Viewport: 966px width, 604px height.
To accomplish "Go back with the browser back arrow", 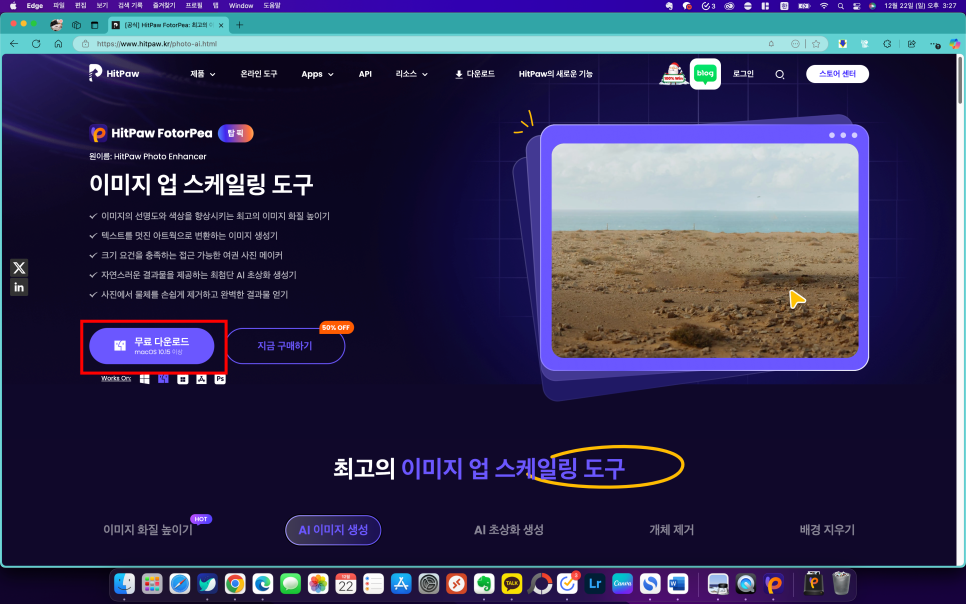I will click(x=14, y=44).
